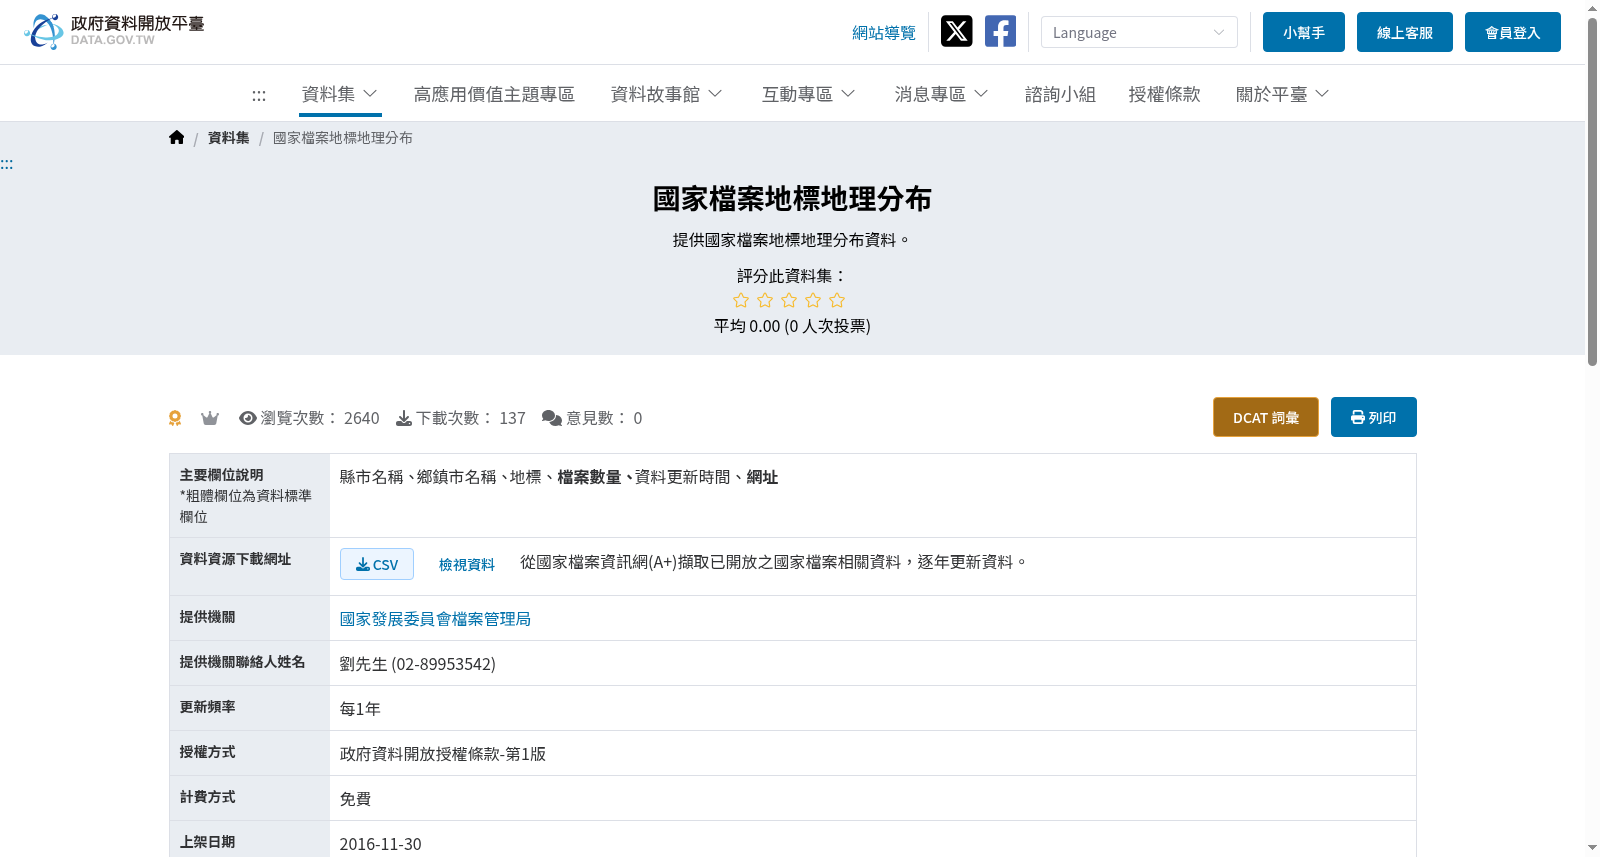Download the CSV resource
This screenshot has width=1600, height=857.
click(377, 564)
